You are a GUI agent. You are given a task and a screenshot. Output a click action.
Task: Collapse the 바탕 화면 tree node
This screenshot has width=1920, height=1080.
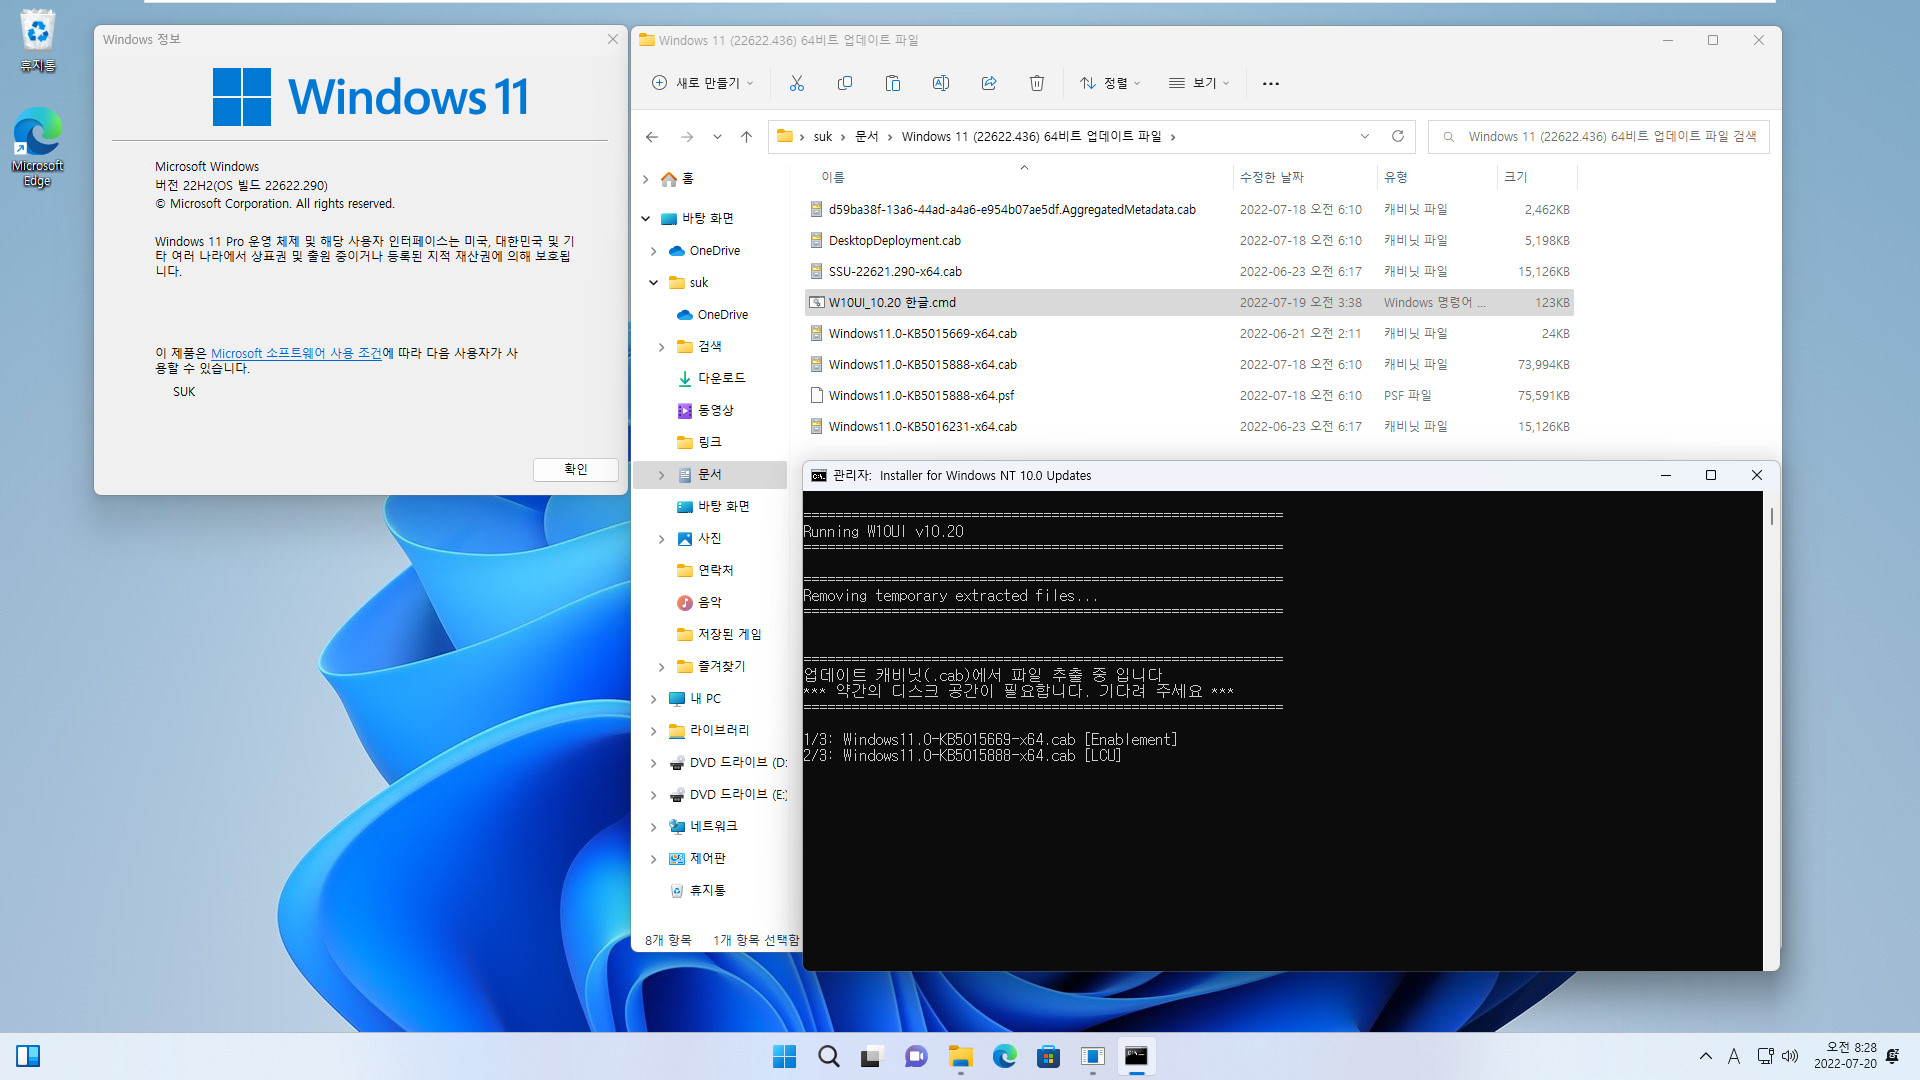click(646, 218)
